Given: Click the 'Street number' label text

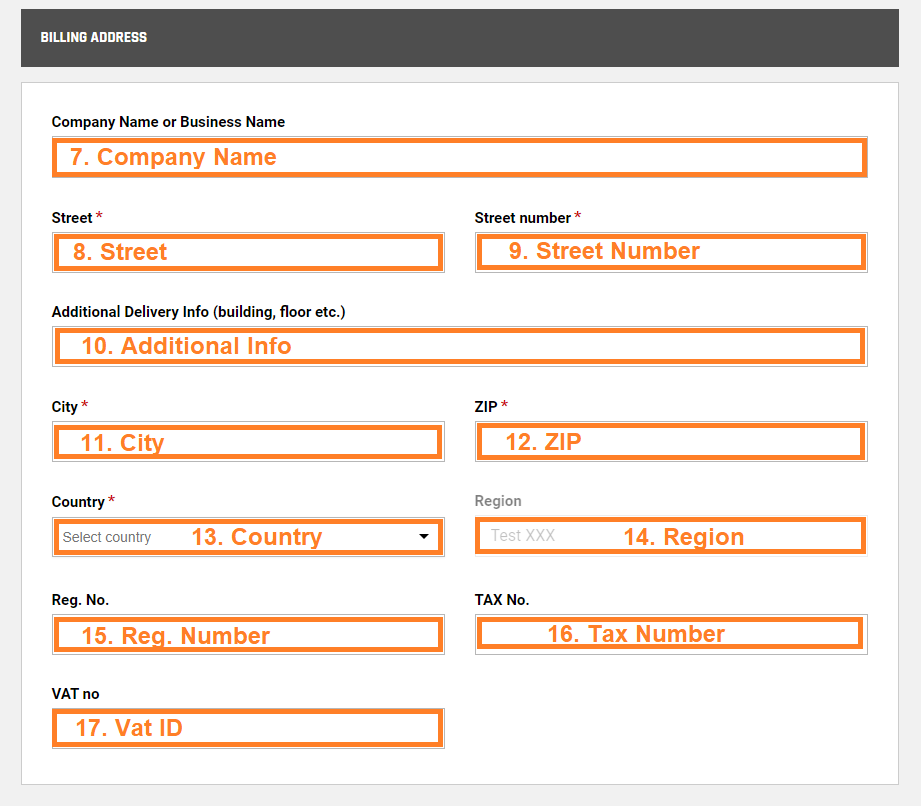Looking at the screenshot, I should 522,217.
